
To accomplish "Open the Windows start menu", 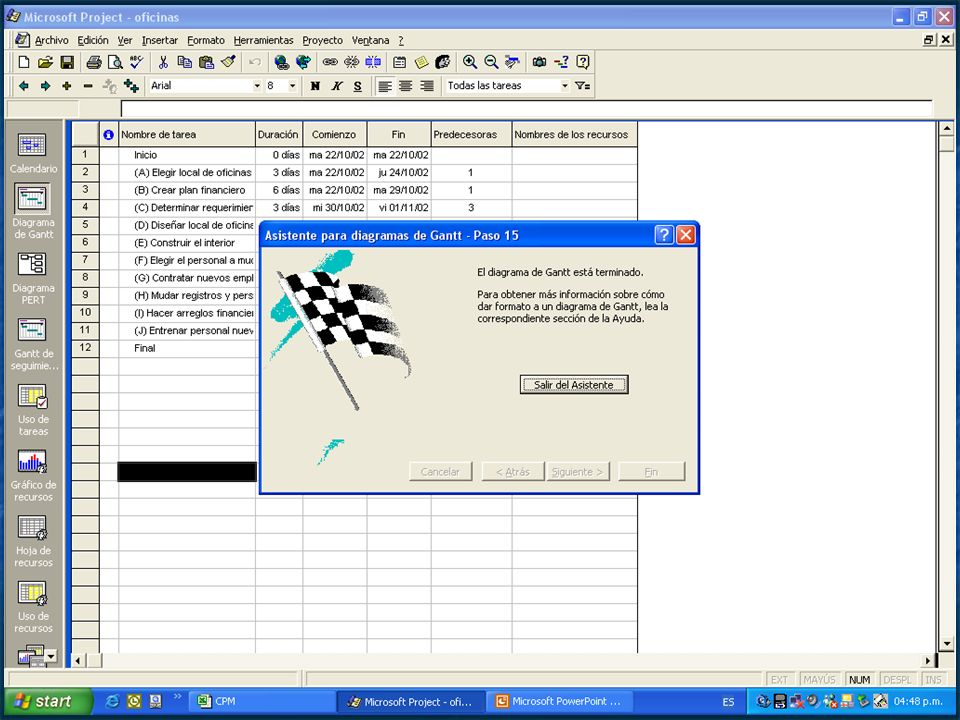I will click(x=48, y=701).
